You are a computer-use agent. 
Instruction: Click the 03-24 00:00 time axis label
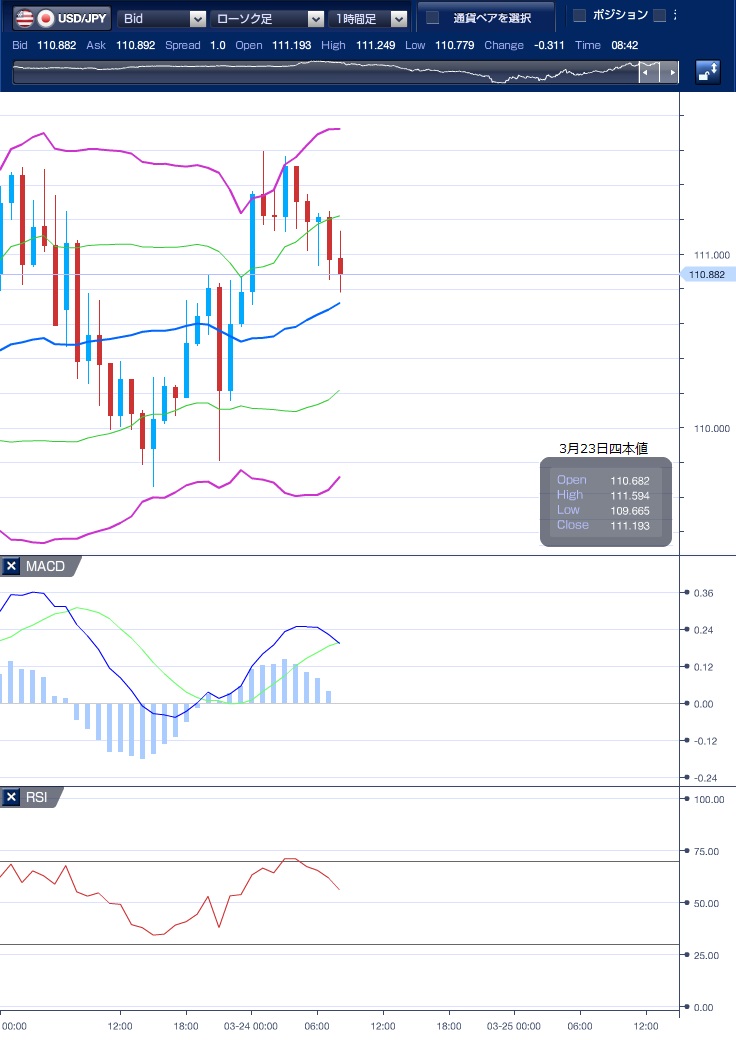tap(250, 1026)
